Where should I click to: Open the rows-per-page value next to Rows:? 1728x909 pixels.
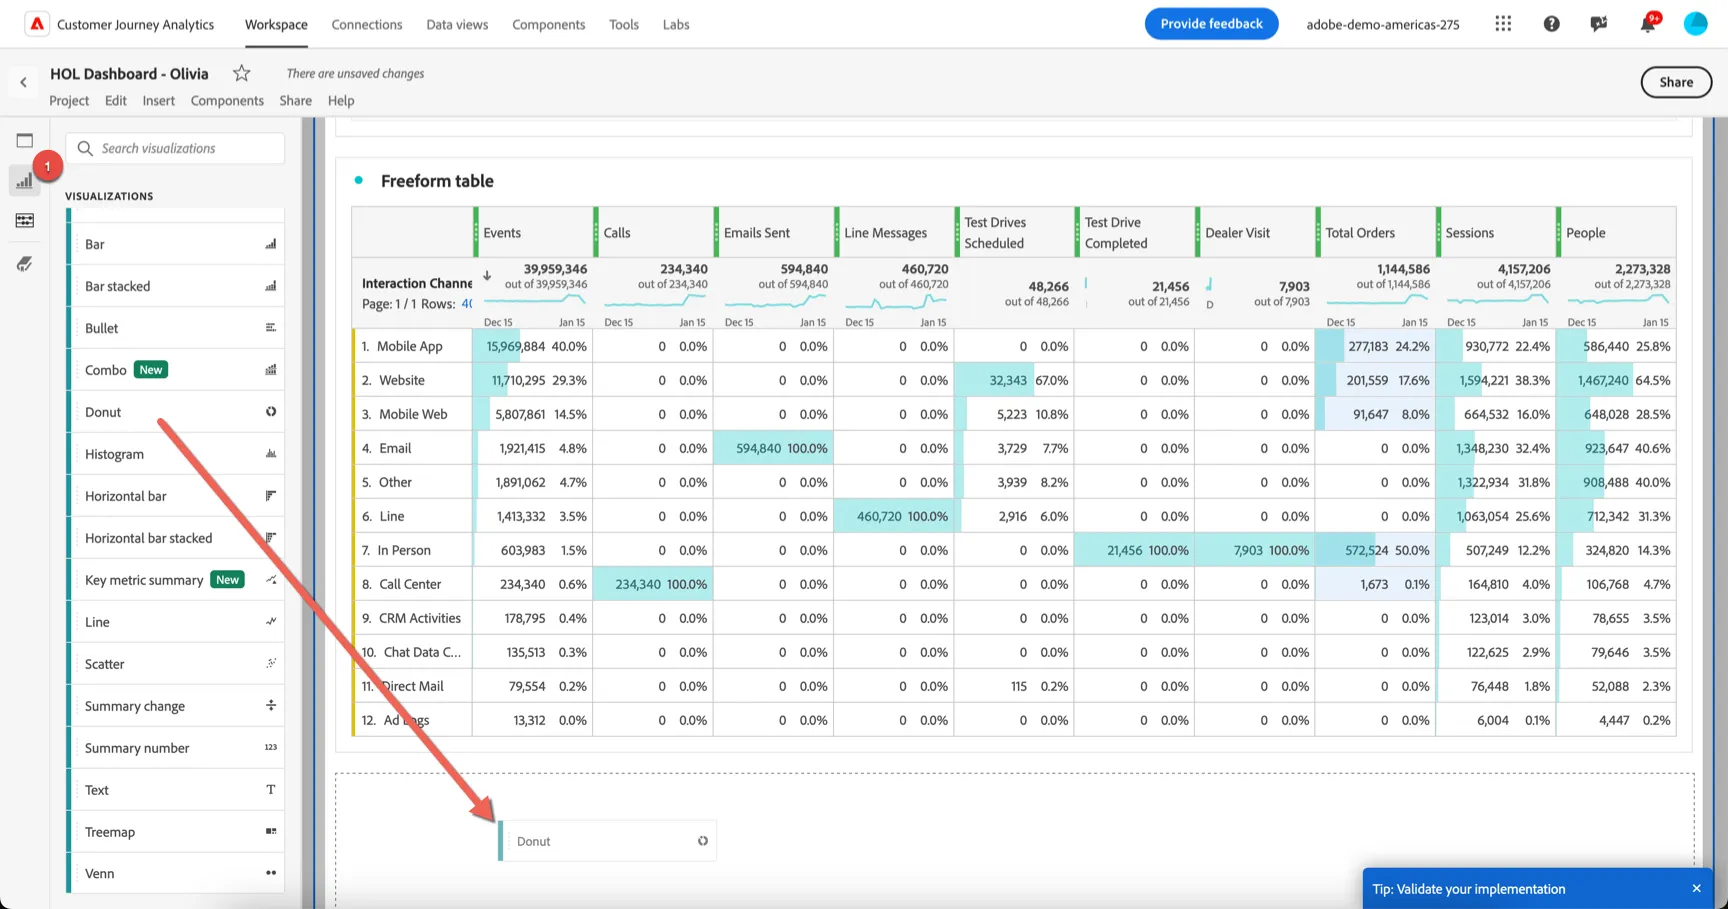pyautogui.click(x=466, y=304)
